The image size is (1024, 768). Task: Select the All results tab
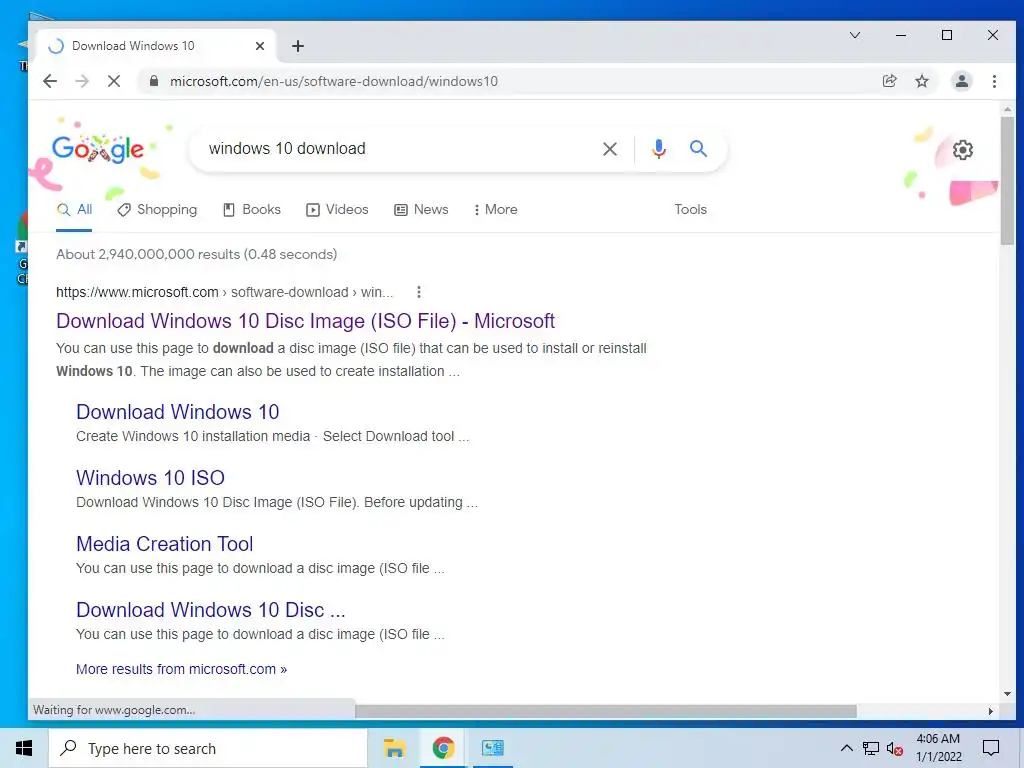(x=74, y=210)
